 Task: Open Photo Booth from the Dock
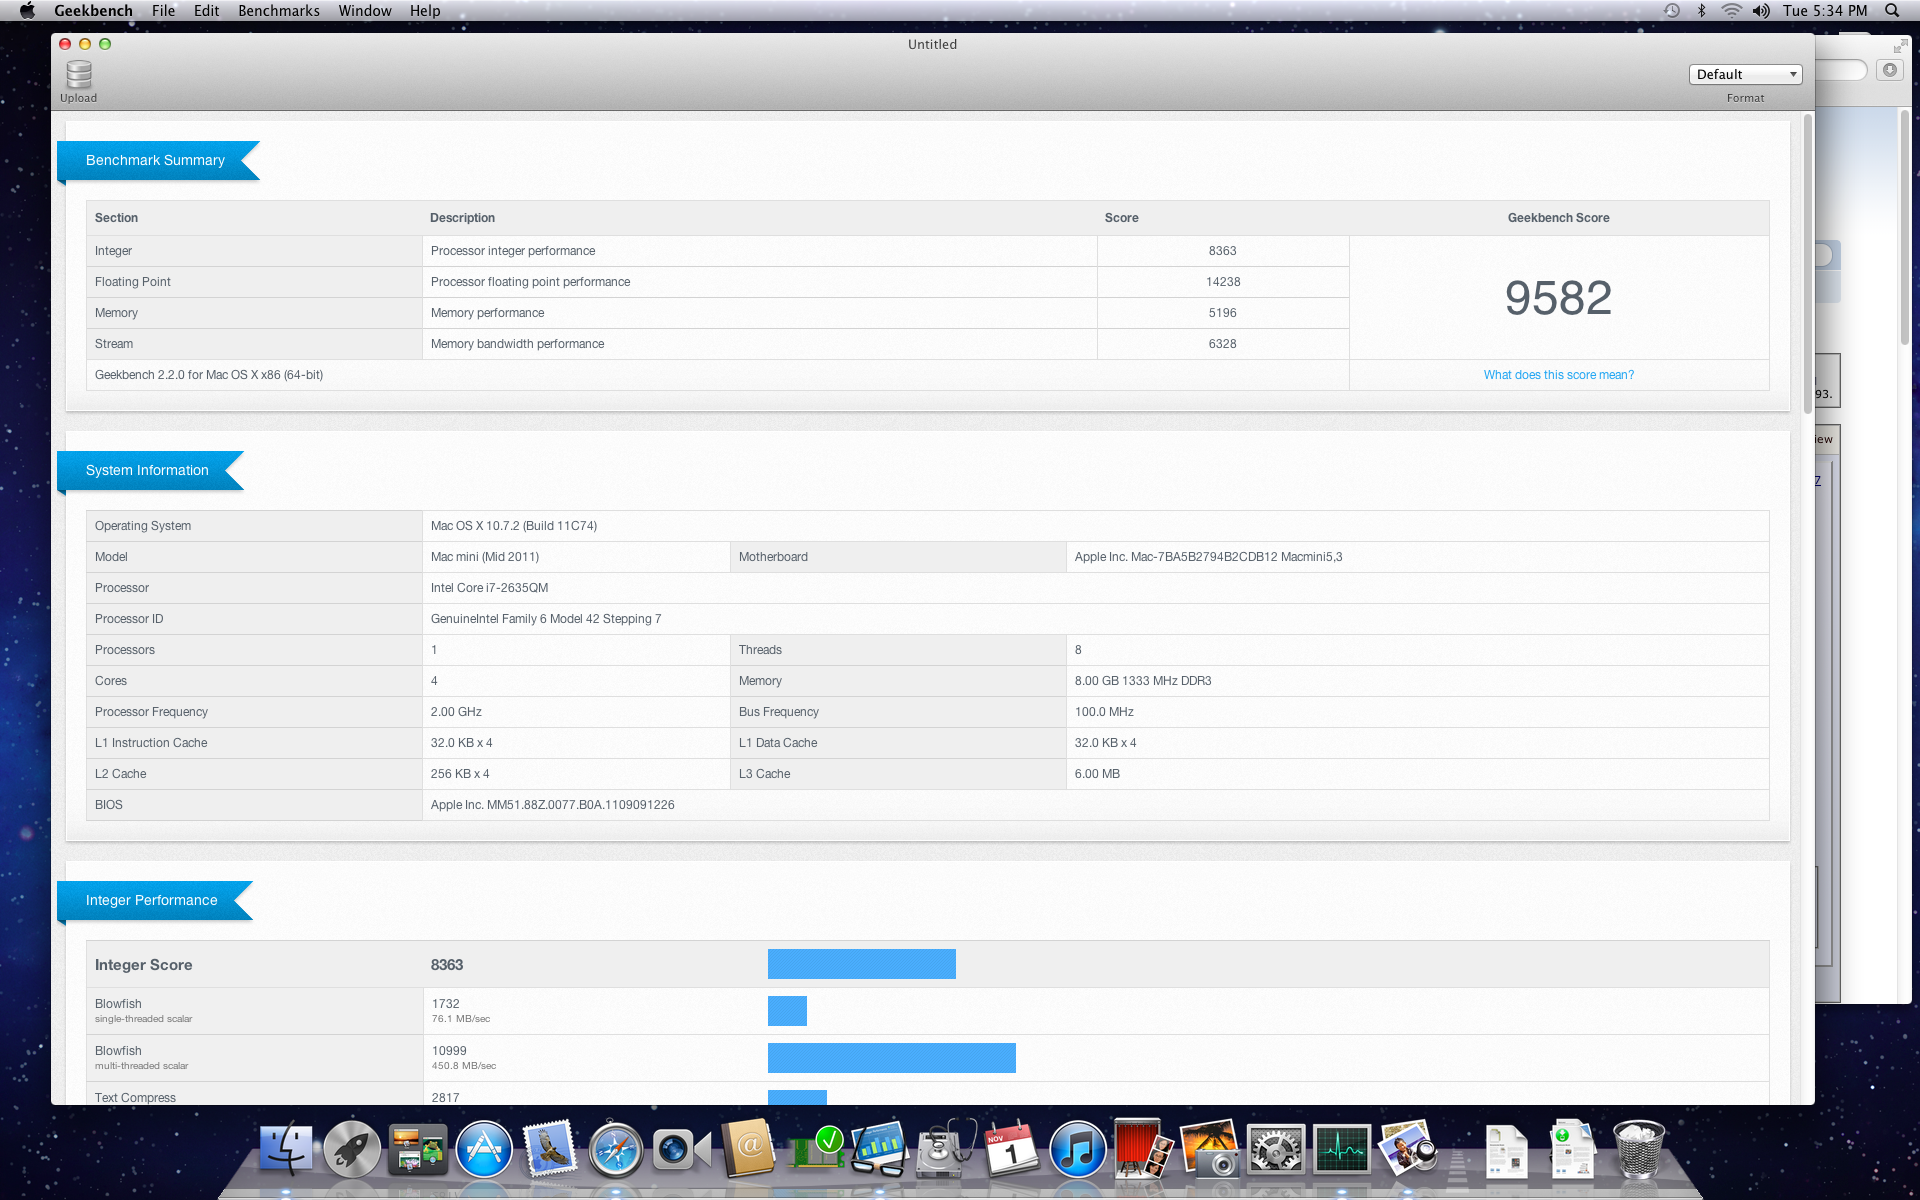(1144, 1148)
